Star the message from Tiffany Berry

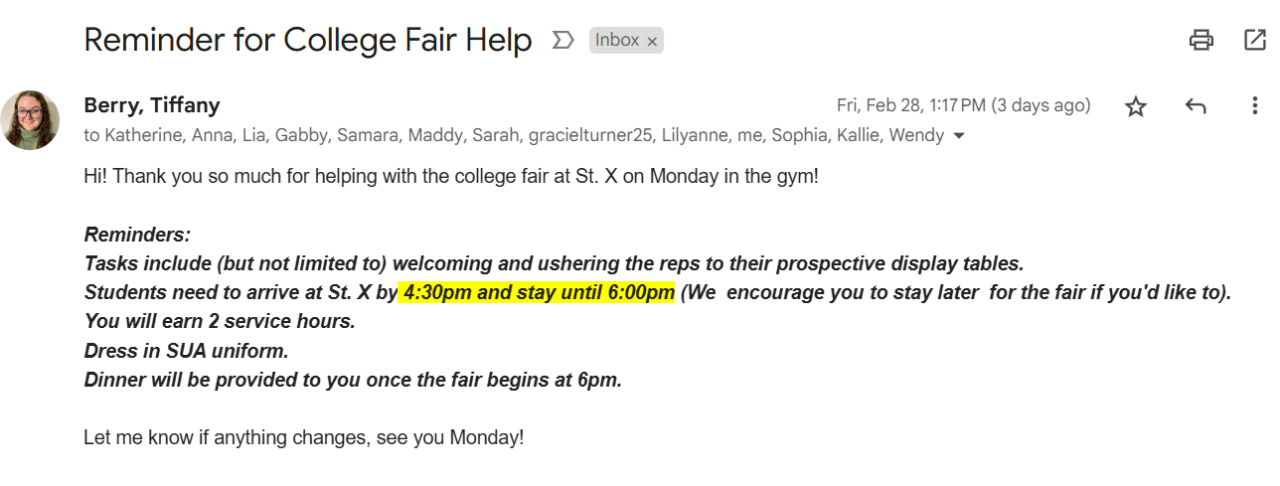click(x=1136, y=107)
